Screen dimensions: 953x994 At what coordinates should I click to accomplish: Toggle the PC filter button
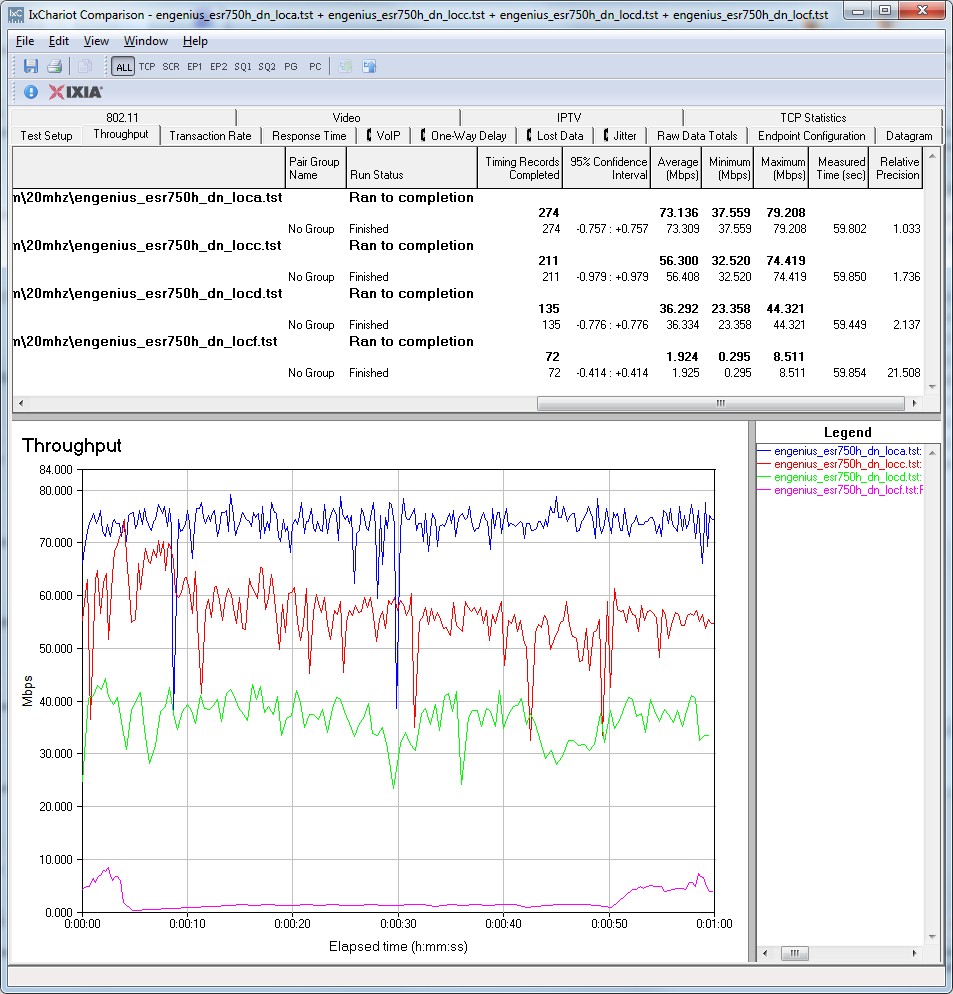pos(315,67)
